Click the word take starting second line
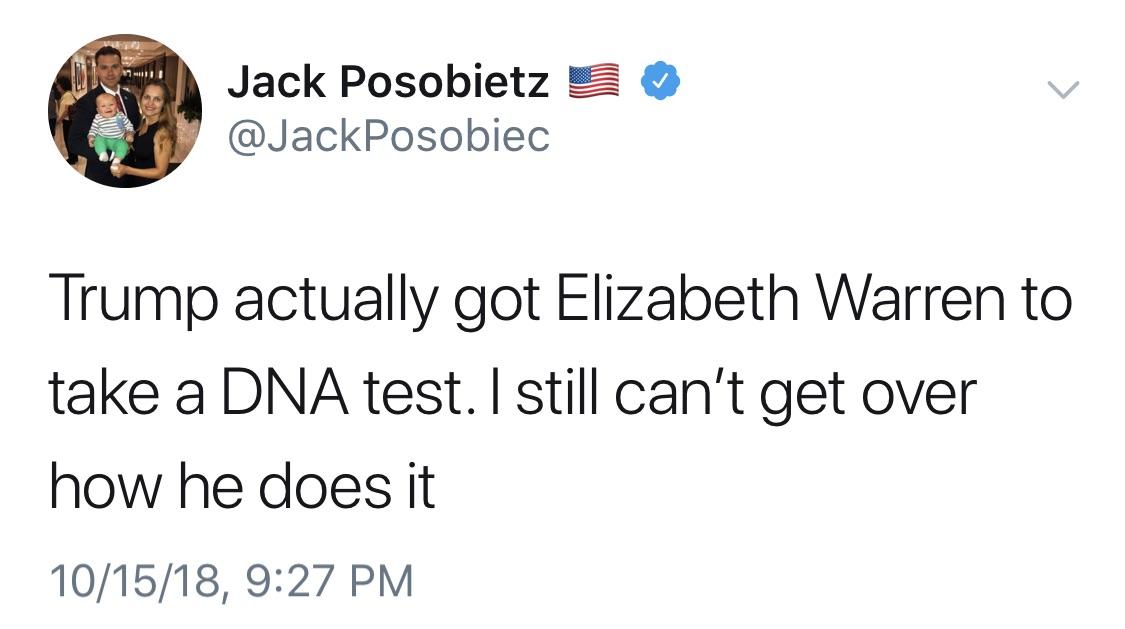 [104, 392]
